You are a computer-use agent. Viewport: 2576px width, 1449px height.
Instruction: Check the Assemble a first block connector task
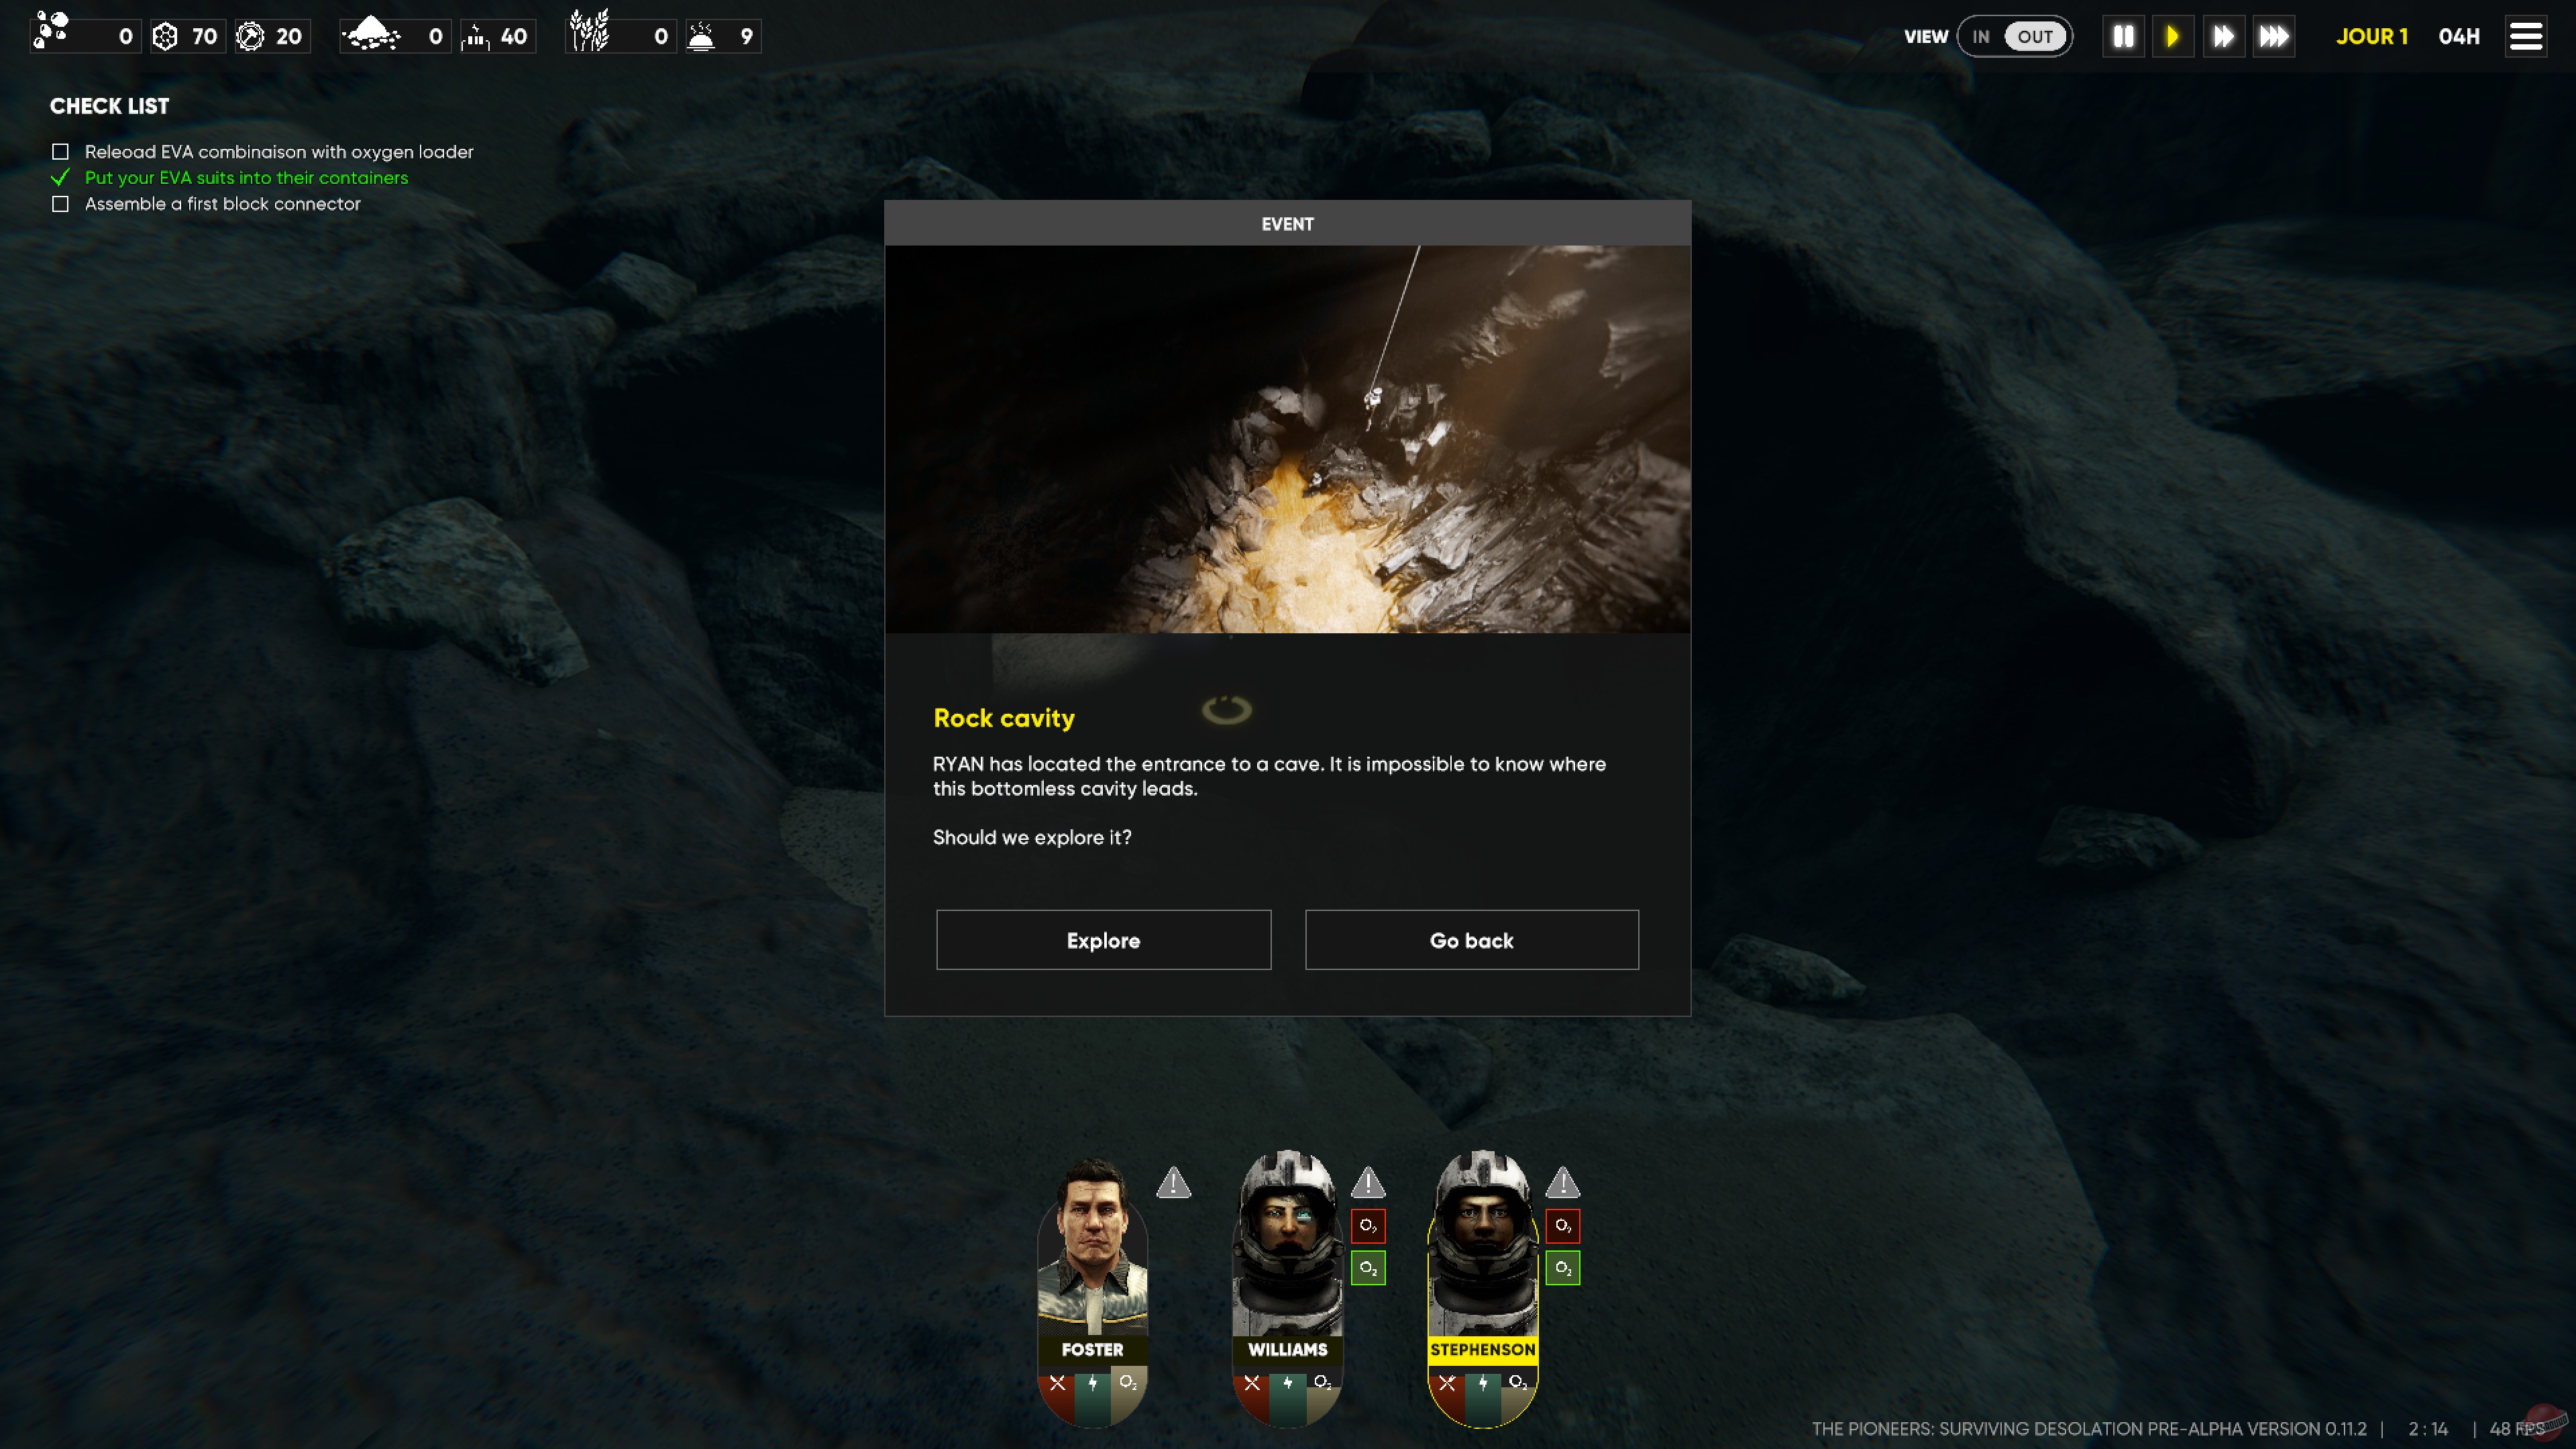coord(60,203)
